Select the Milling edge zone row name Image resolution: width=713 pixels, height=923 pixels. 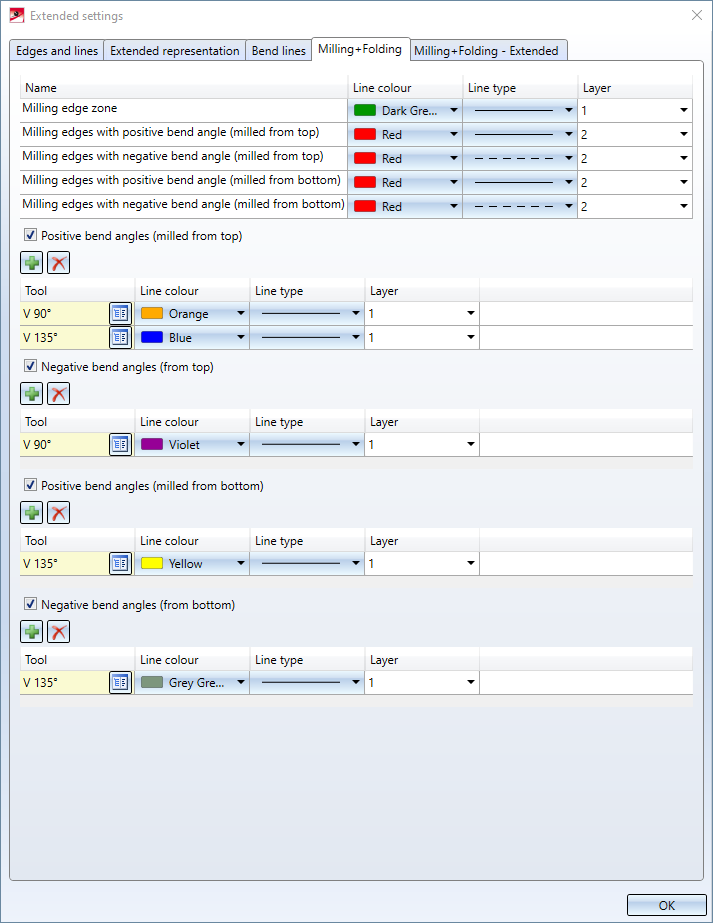(x=69, y=108)
